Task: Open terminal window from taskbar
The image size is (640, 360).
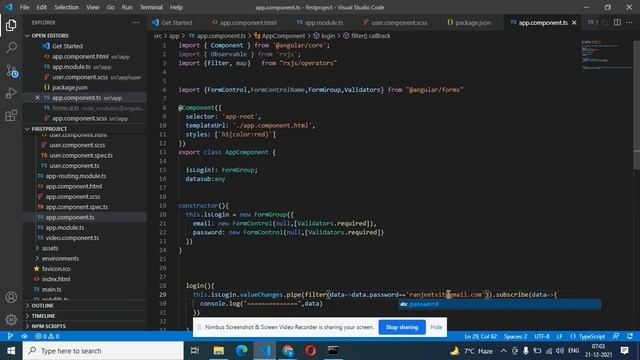Action: 333,351
